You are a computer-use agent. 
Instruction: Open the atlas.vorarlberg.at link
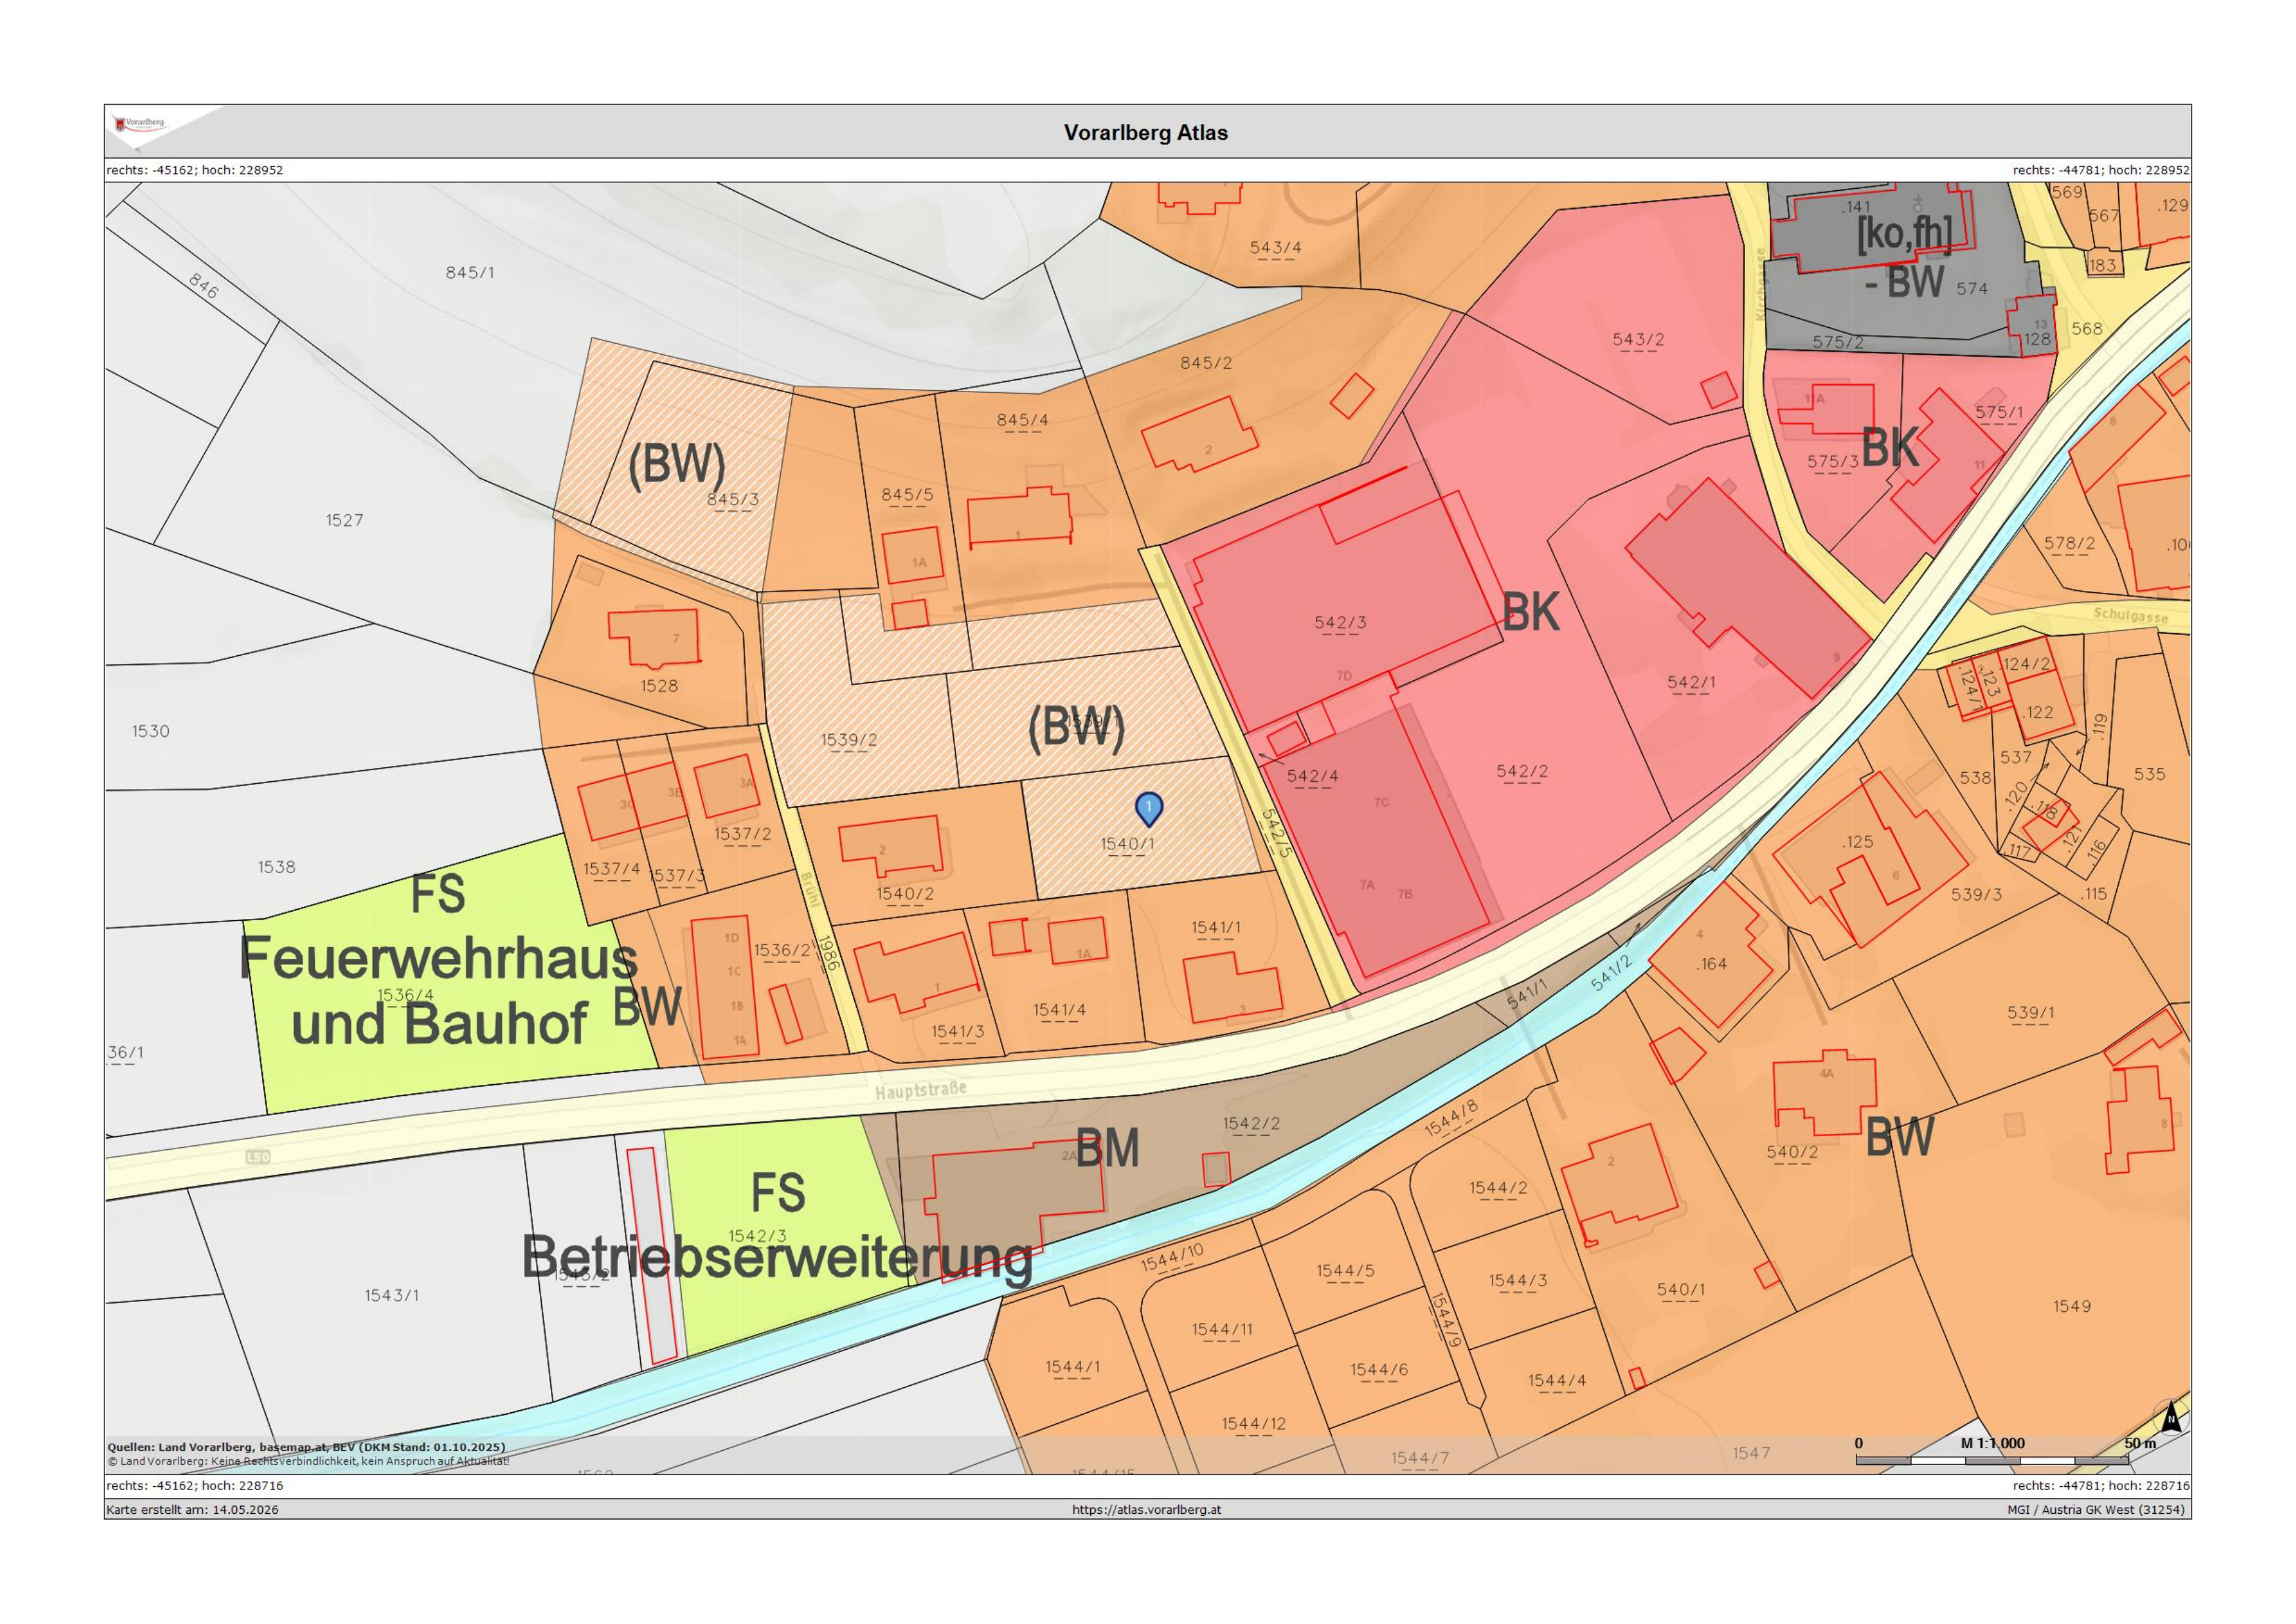(x=1146, y=1509)
